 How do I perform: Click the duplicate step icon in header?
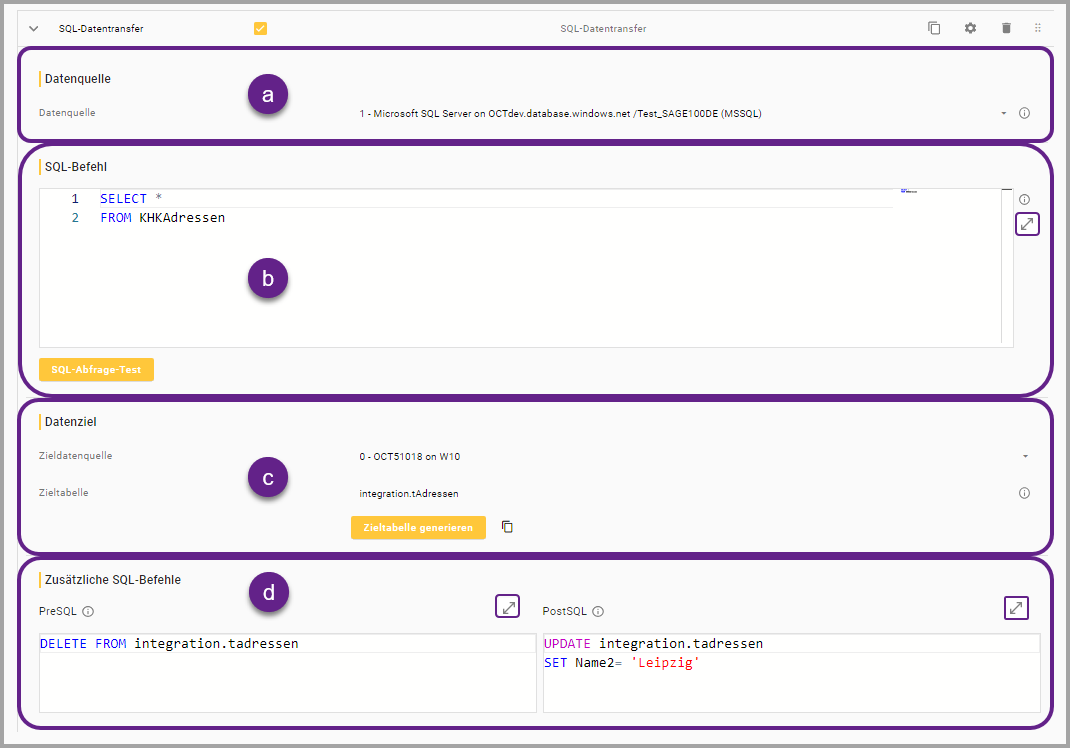point(934,29)
